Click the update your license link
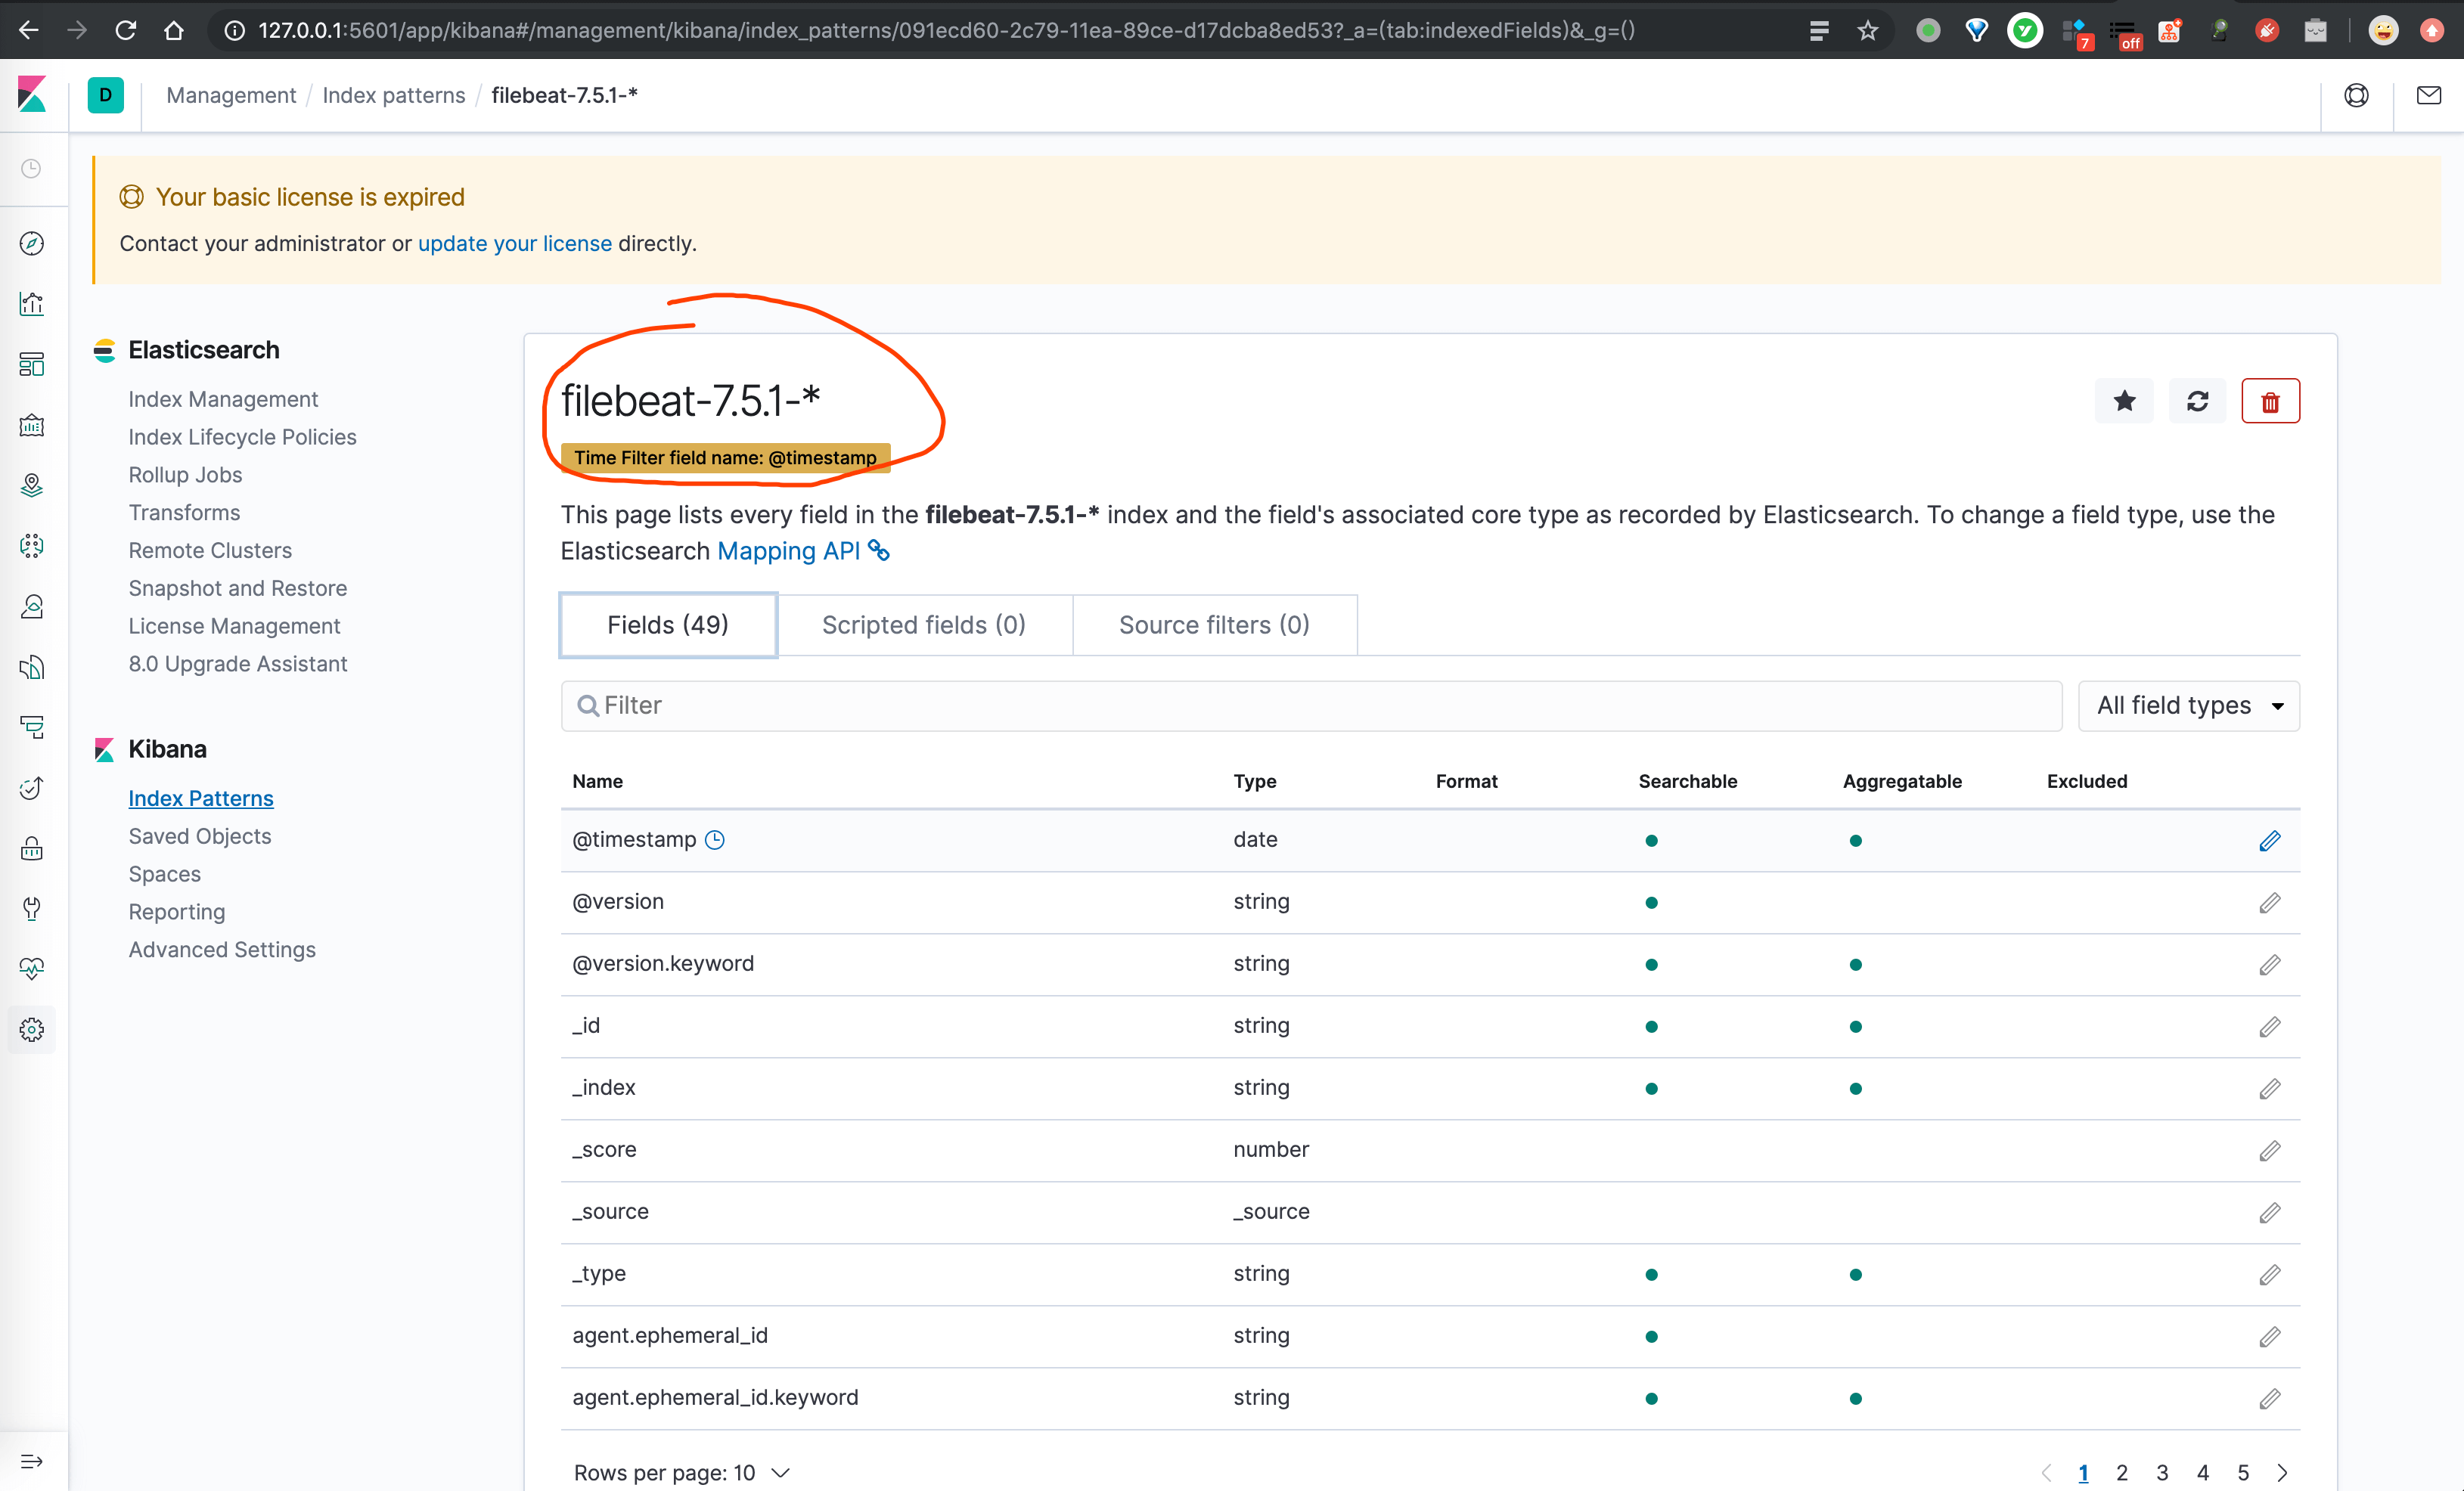This screenshot has width=2464, height=1491. pos(515,243)
